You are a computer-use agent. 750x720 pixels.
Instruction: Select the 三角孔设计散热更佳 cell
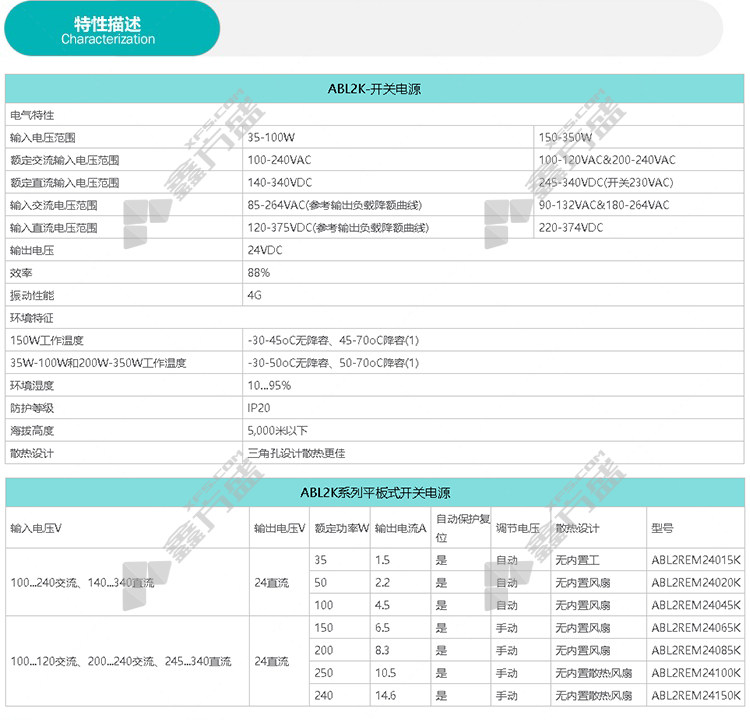coord(296,453)
